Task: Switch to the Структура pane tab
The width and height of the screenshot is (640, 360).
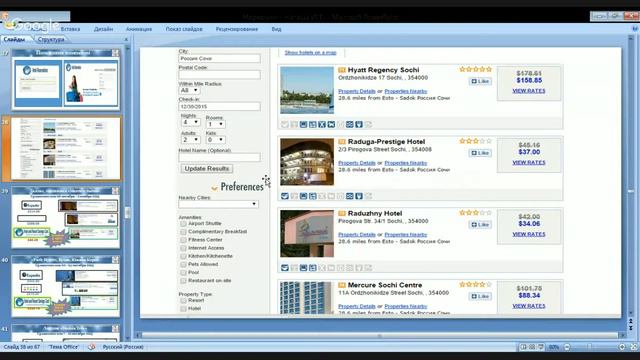Action: tap(51, 40)
